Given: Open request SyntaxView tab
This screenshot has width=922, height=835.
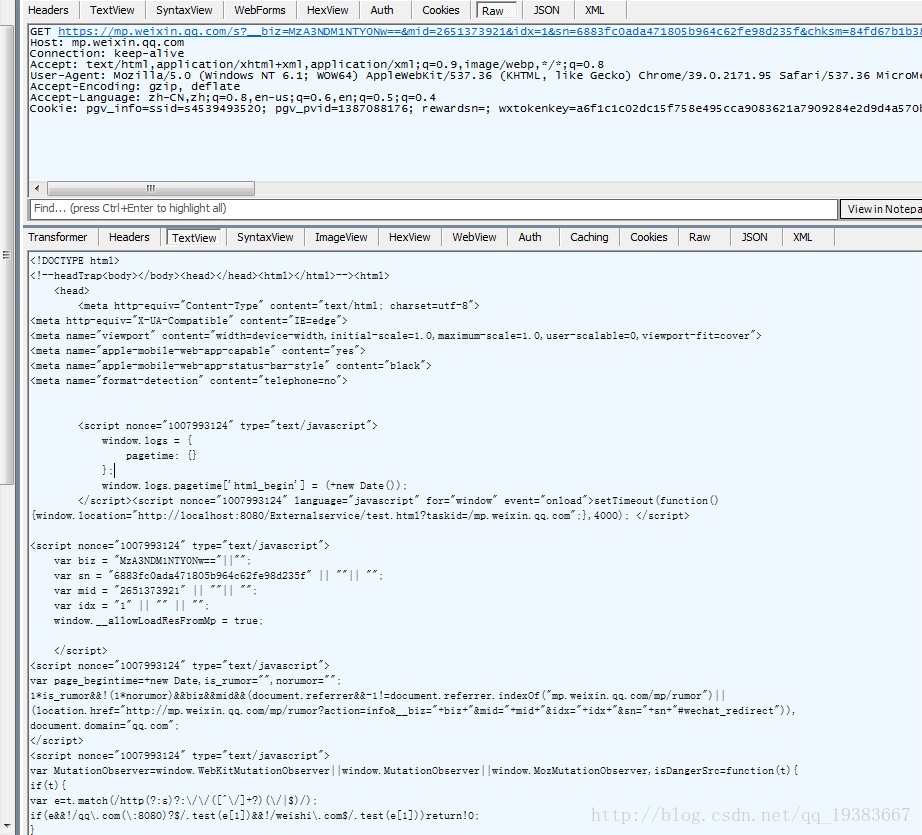Looking at the screenshot, I should [x=184, y=10].
